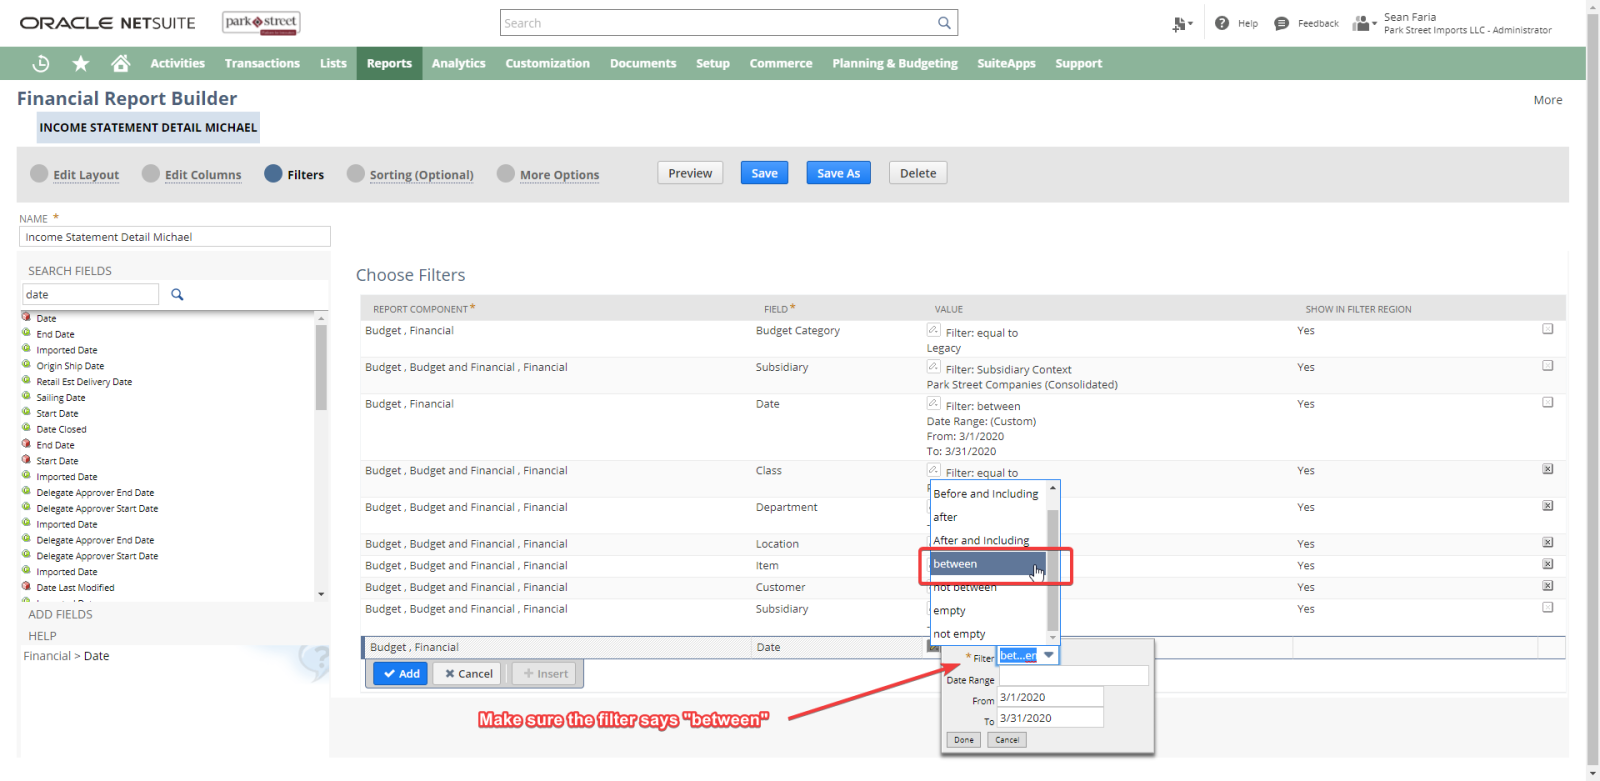Click the edit pencil for Subsidiary Context filter
The image size is (1600, 781).
pos(933,367)
